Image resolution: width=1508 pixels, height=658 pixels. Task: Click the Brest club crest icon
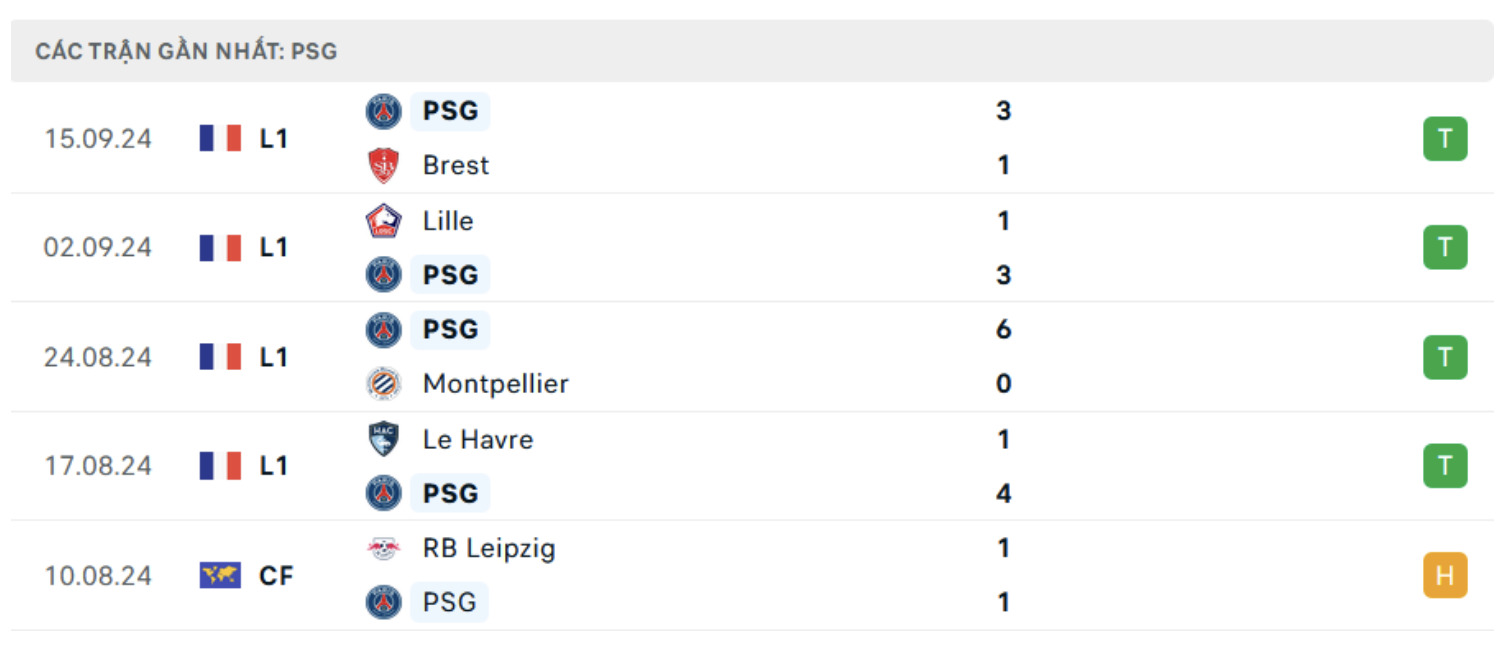pyautogui.click(x=384, y=165)
